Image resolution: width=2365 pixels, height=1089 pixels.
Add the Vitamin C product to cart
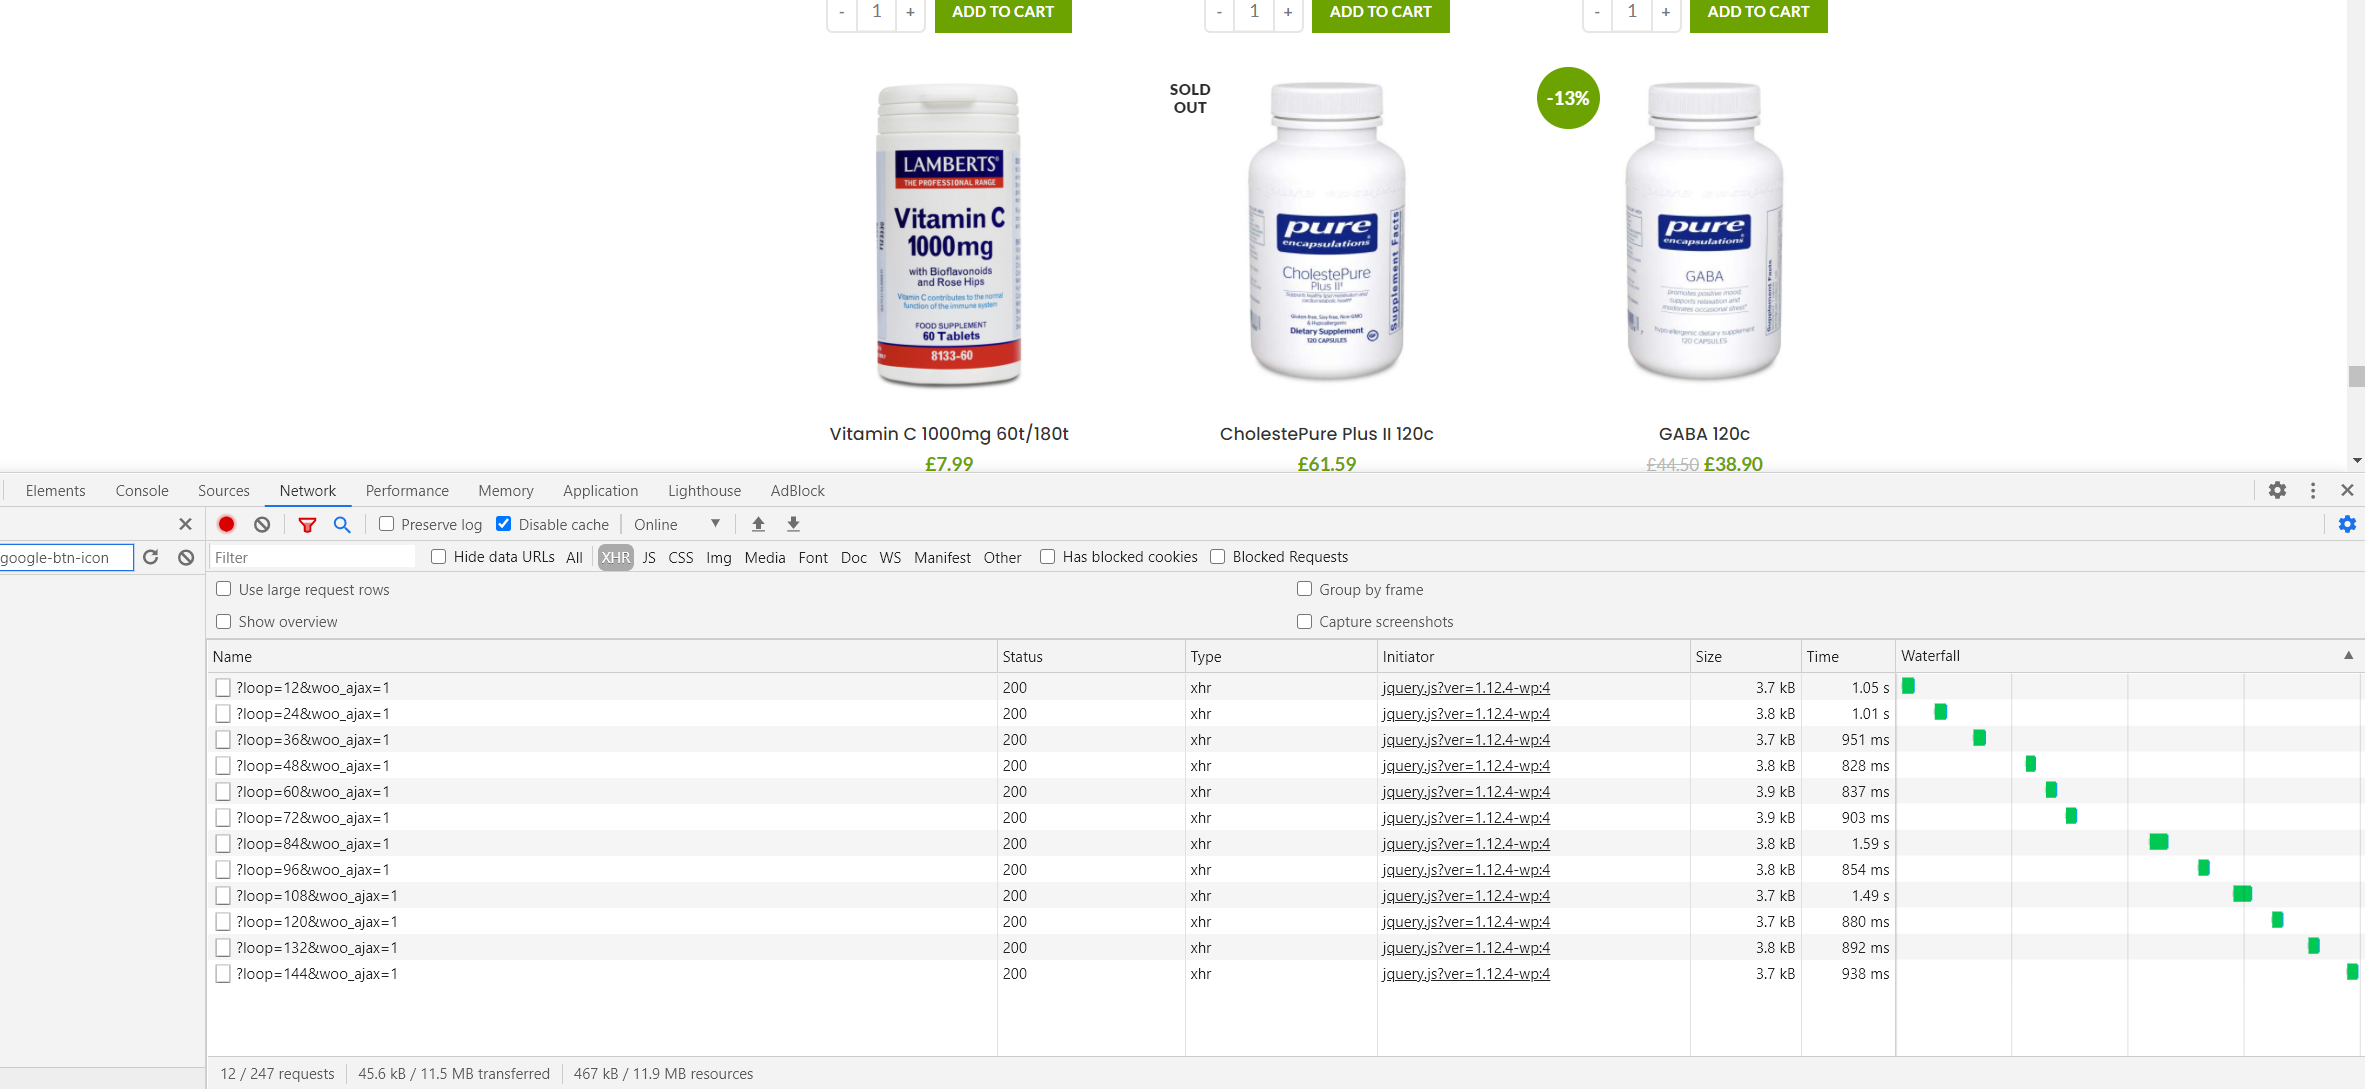(1002, 13)
